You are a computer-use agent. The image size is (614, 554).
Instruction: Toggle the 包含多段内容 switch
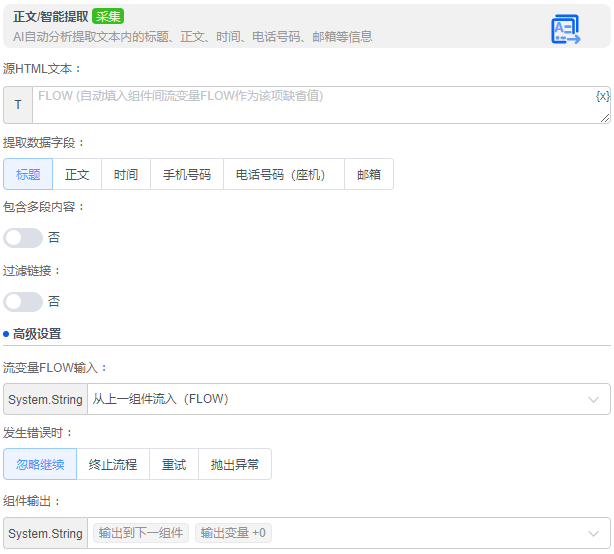[x=23, y=238]
